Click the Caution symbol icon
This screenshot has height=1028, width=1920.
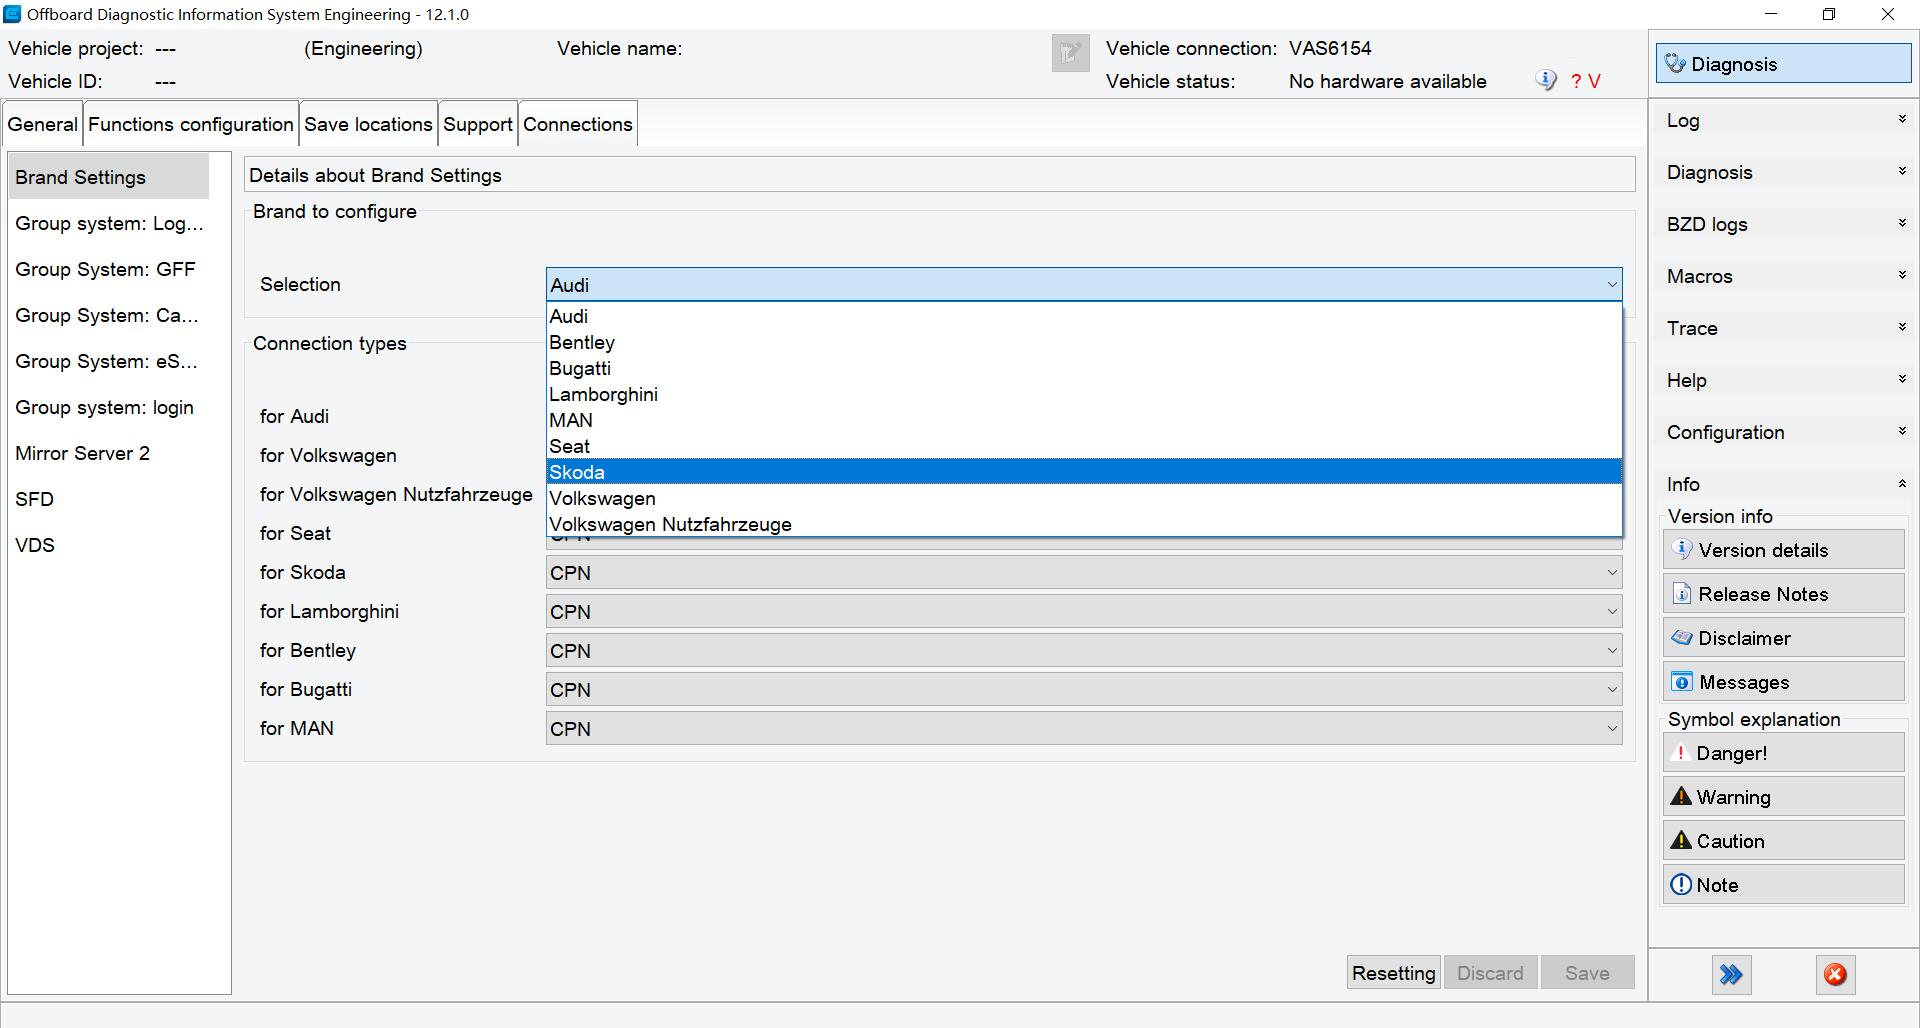[x=1681, y=840]
